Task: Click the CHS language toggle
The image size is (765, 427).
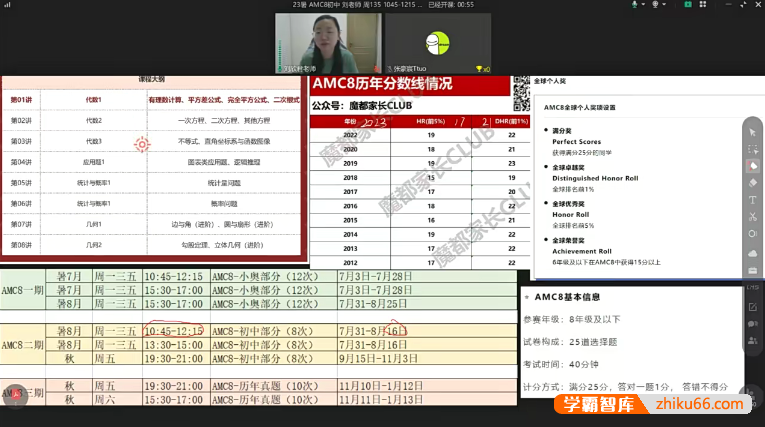Action: [x=752, y=287]
